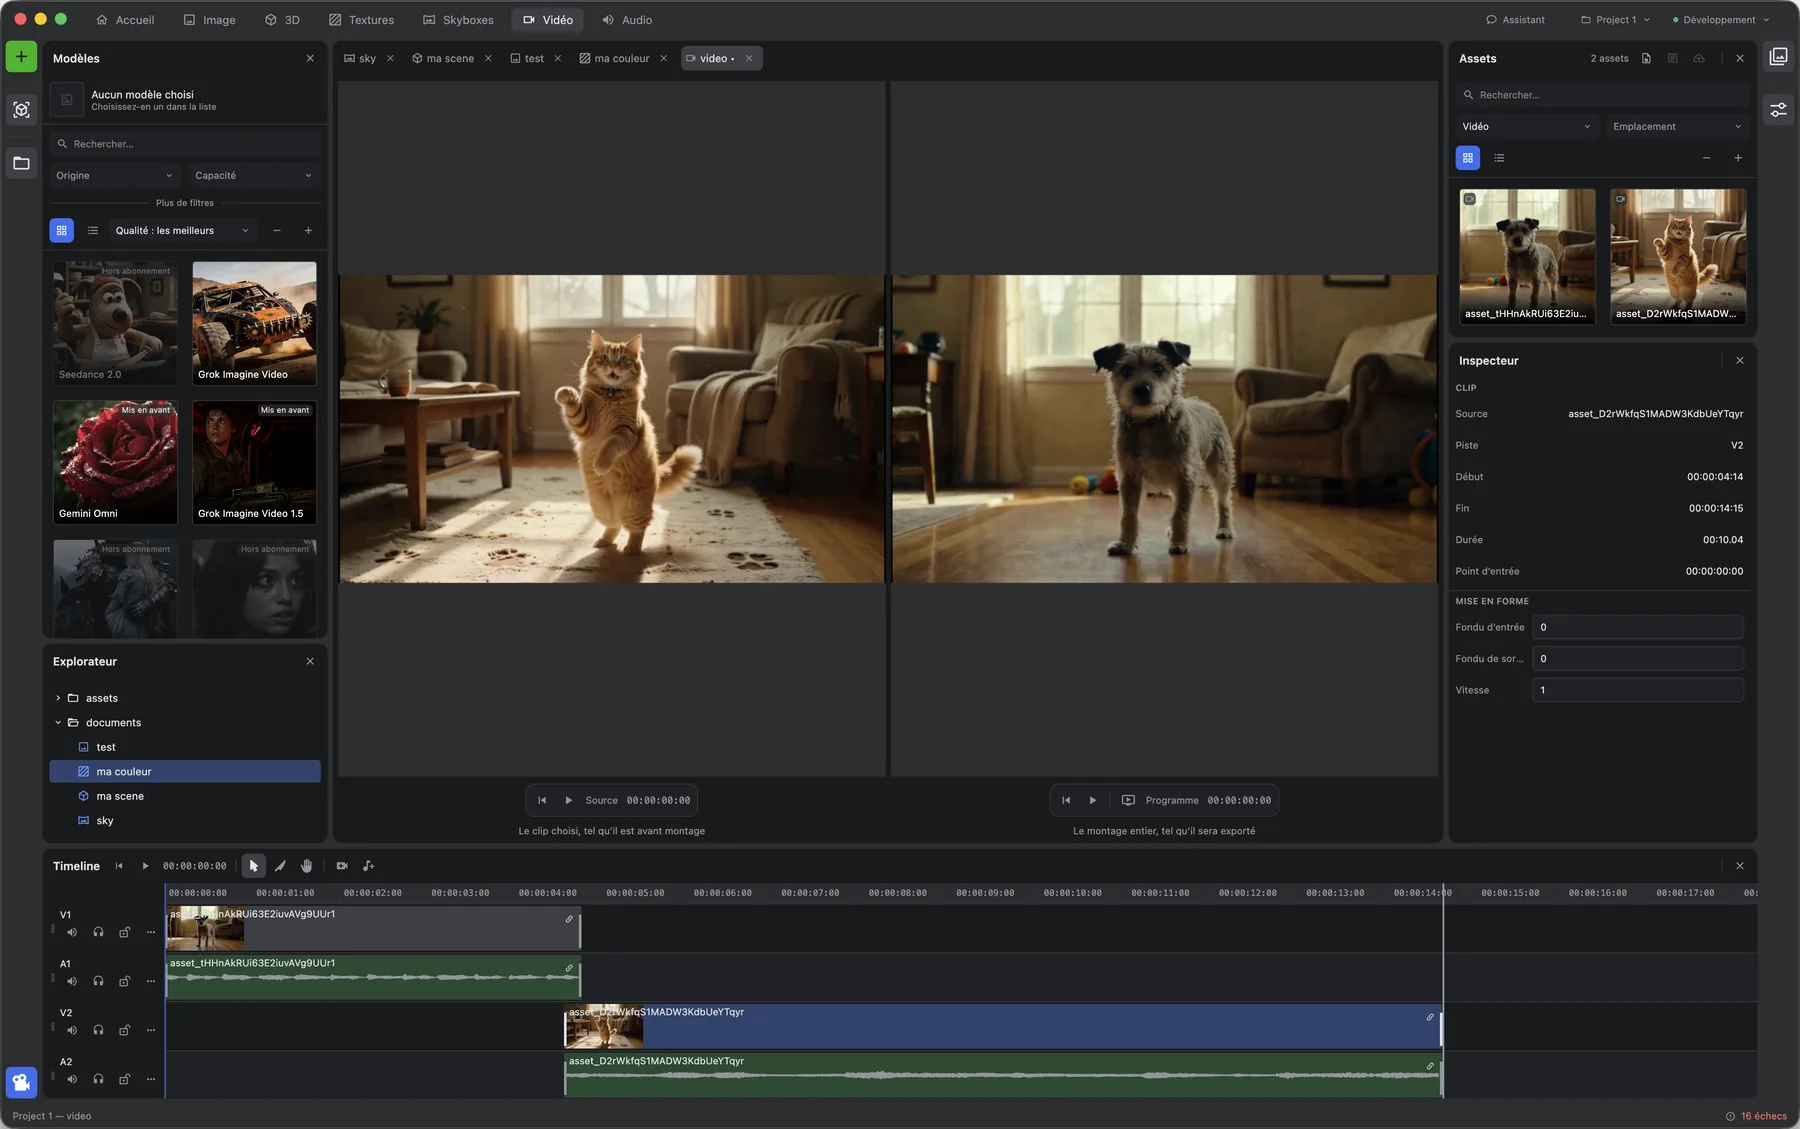Solo the A1 track with headphones

[x=98, y=981]
